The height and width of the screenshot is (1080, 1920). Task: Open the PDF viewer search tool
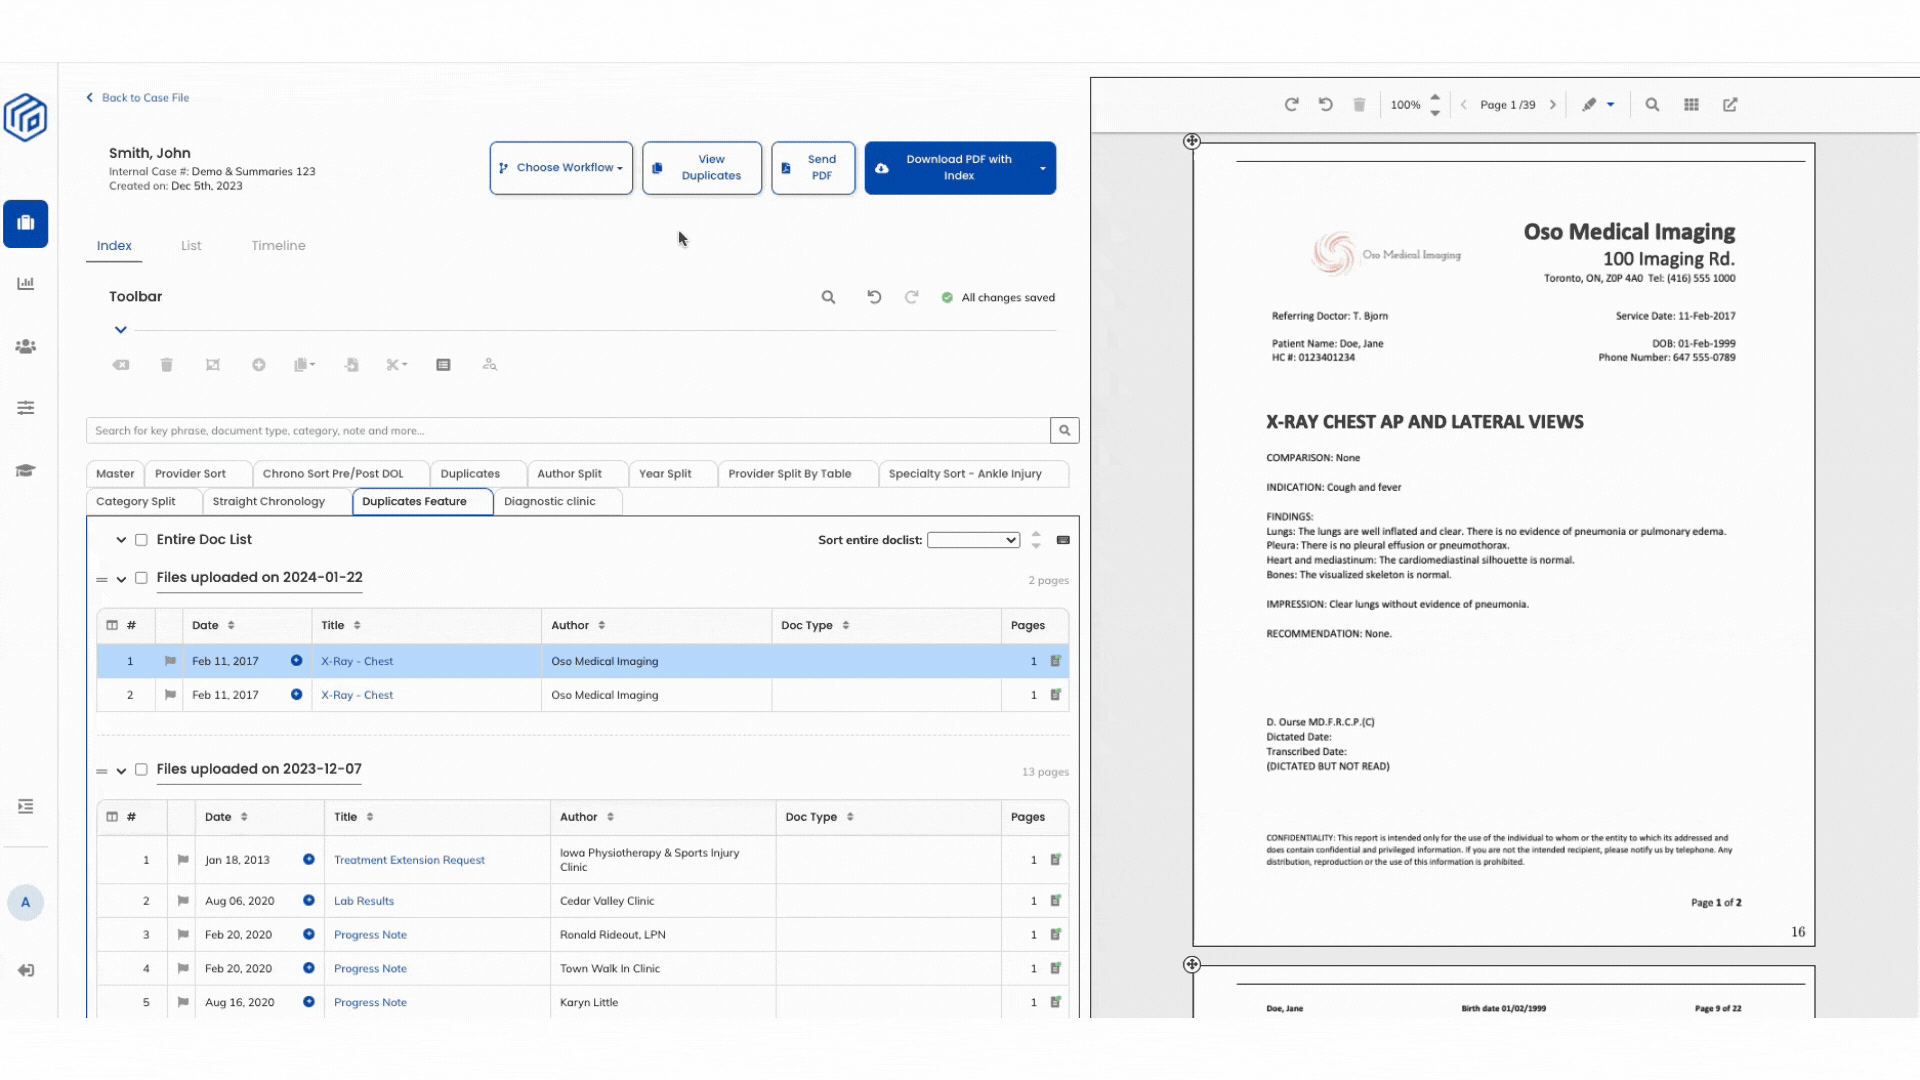pos(1652,105)
